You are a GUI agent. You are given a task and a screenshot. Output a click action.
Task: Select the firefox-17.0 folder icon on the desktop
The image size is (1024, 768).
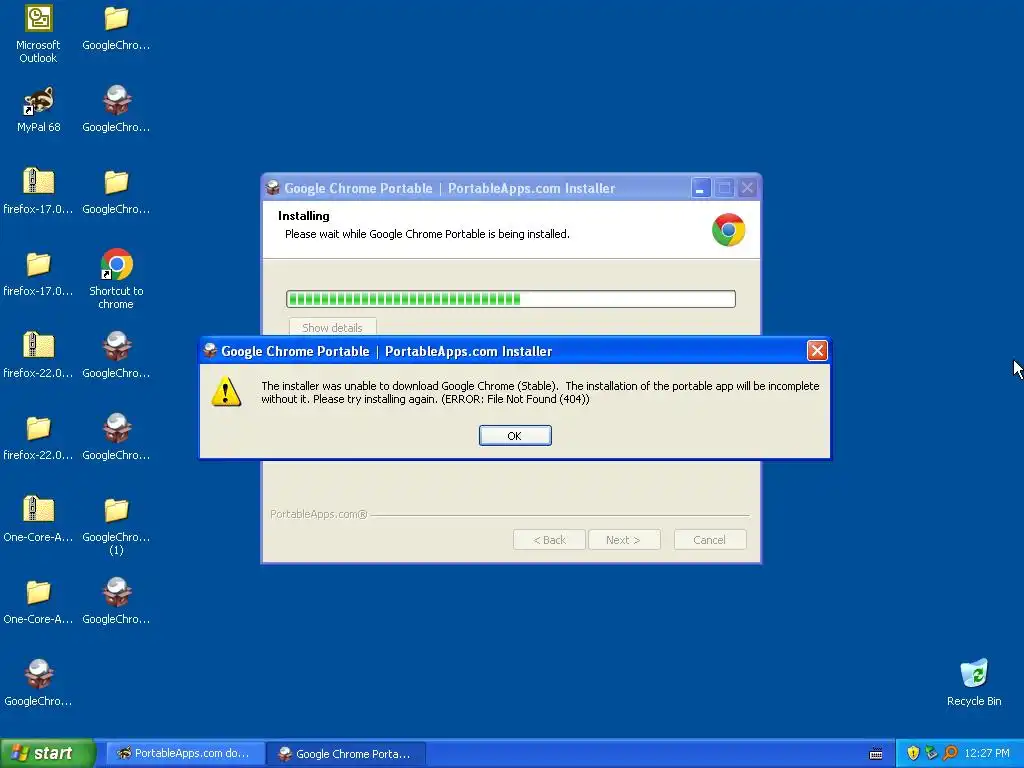[x=38, y=274]
